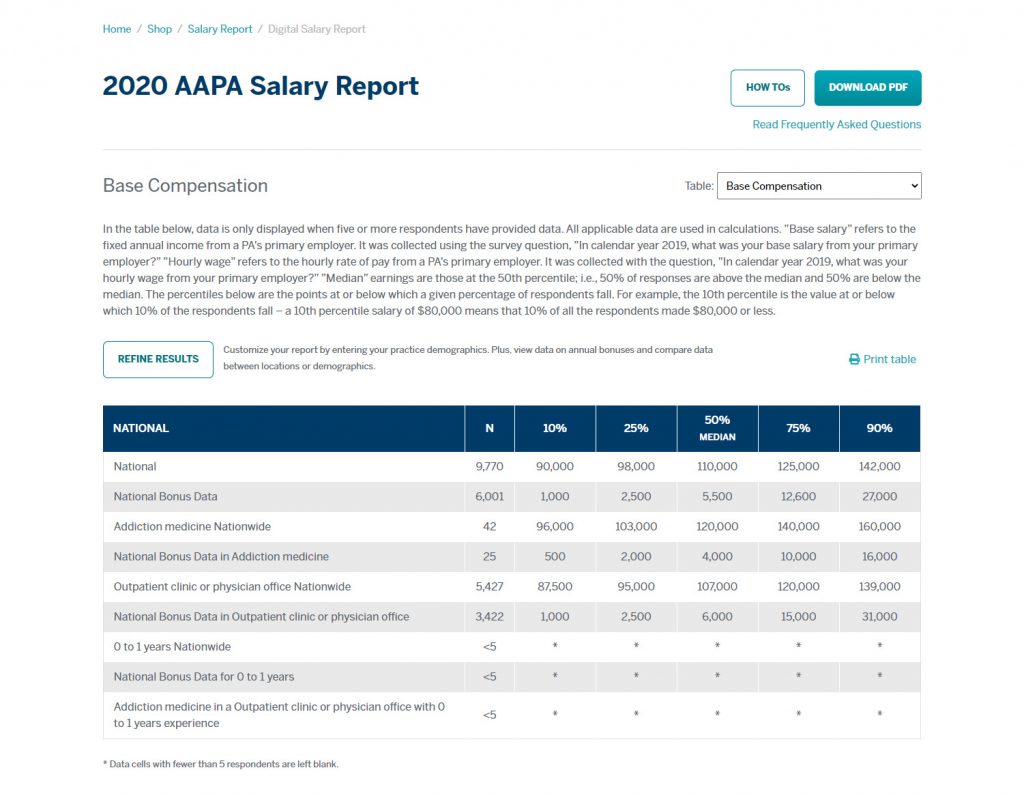Image resolution: width=1024 pixels, height=798 pixels.
Task: Click the printer icon beside Print table
Action: coord(854,359)
